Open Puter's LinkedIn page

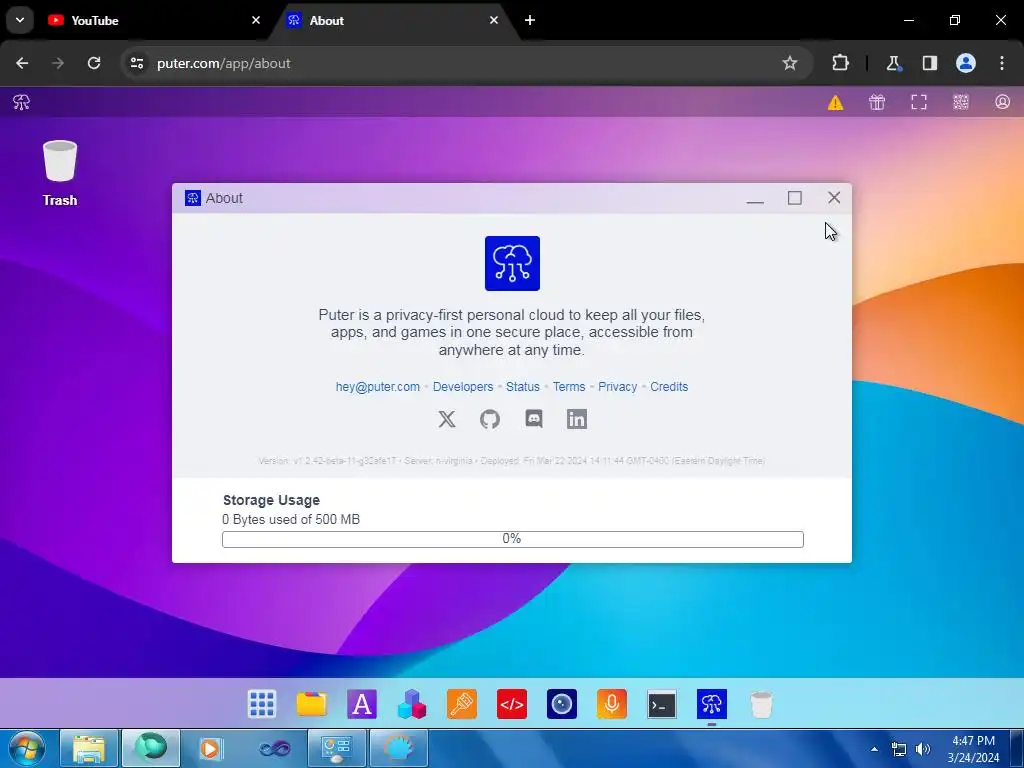point(577,419)
